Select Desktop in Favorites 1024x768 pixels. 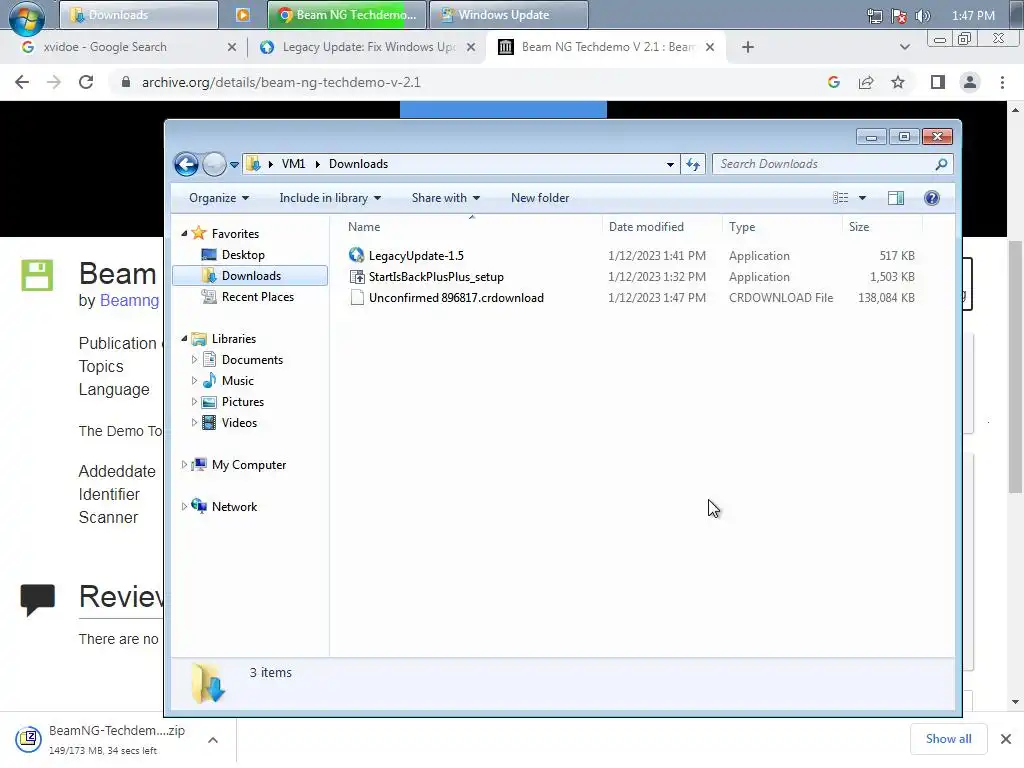[x=243, y=255]
